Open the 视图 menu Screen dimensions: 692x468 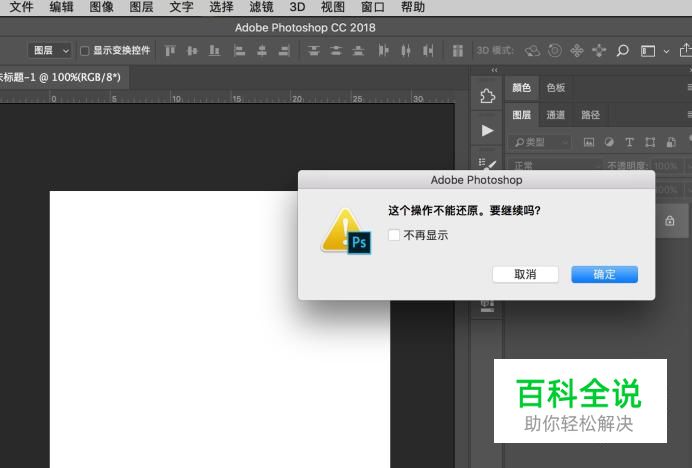332,7
